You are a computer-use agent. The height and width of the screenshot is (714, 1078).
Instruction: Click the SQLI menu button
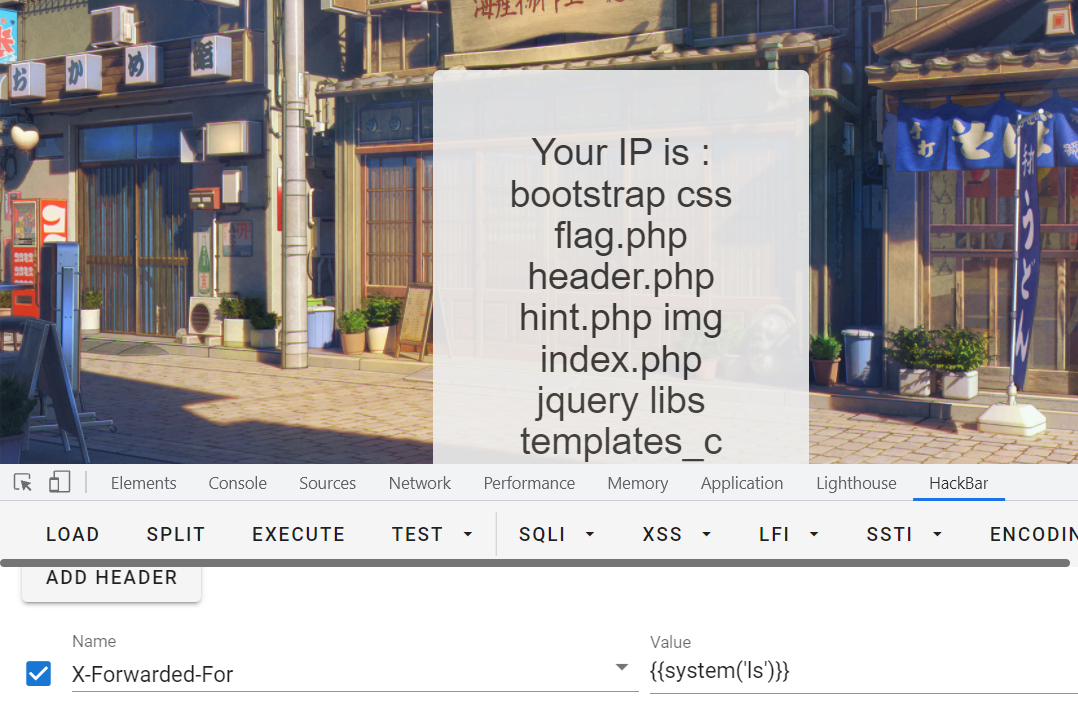point(542,534)
